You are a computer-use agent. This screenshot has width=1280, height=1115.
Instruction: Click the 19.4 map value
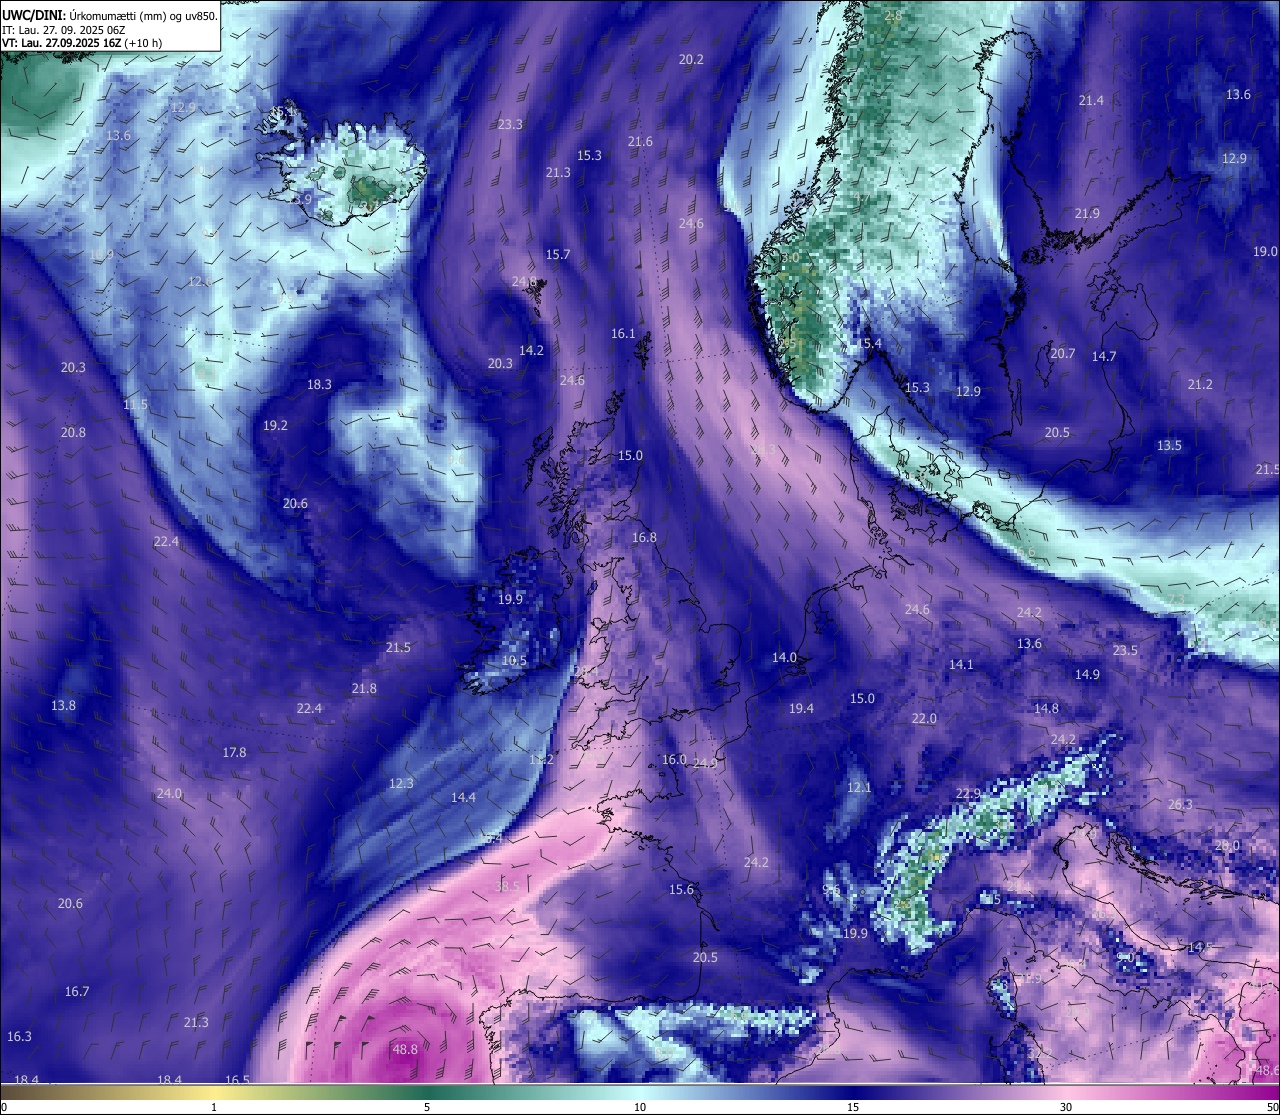[801, 708]
